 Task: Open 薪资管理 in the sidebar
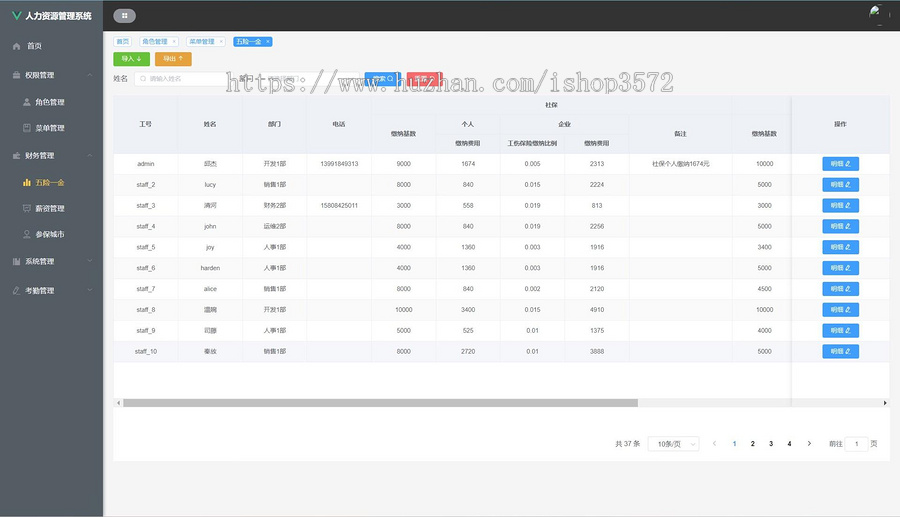51,208
